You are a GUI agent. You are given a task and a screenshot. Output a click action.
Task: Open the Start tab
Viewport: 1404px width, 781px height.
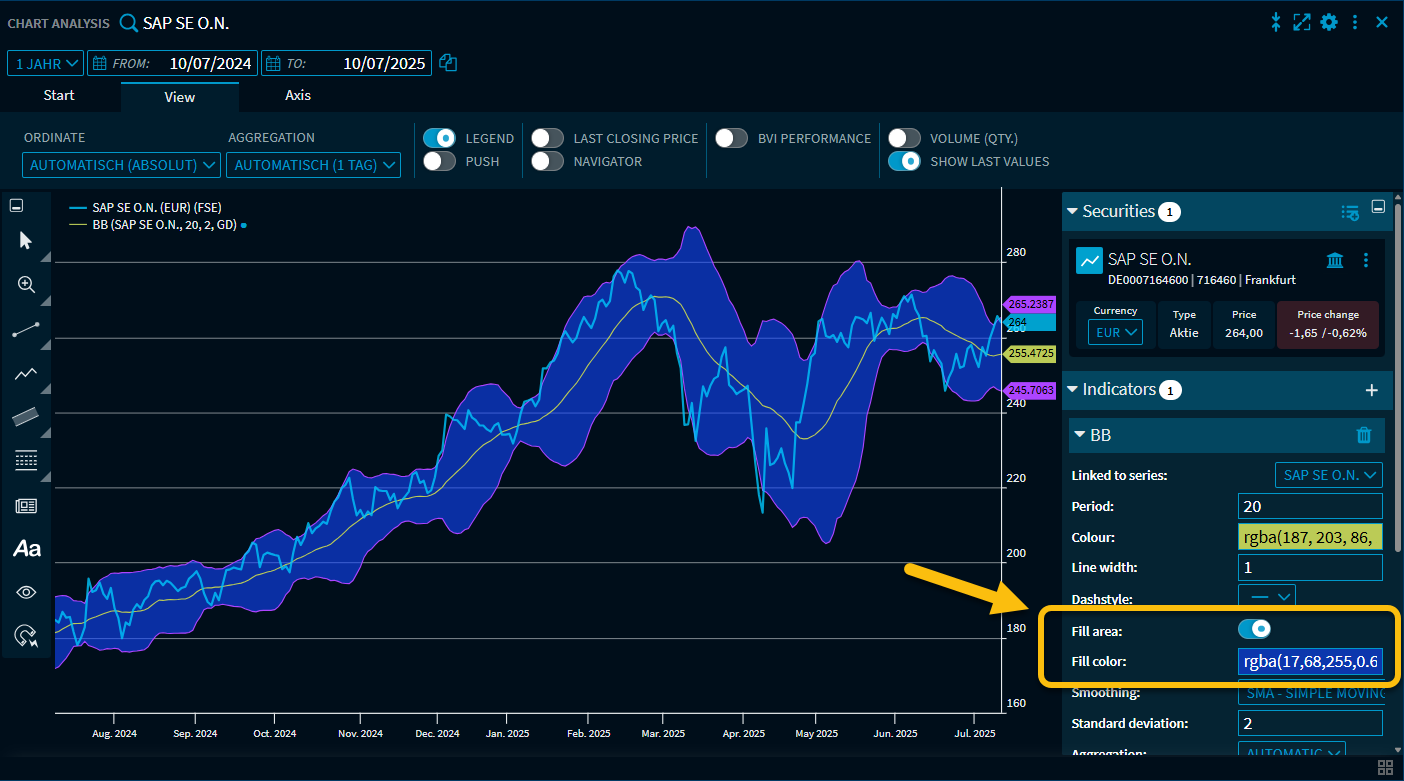[x=59, y=96]
